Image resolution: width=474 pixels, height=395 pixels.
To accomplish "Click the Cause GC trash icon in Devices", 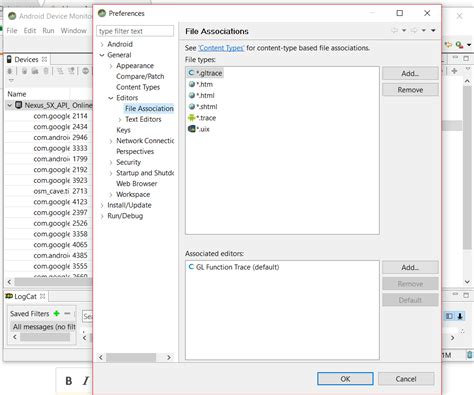I will click(46, 71).
